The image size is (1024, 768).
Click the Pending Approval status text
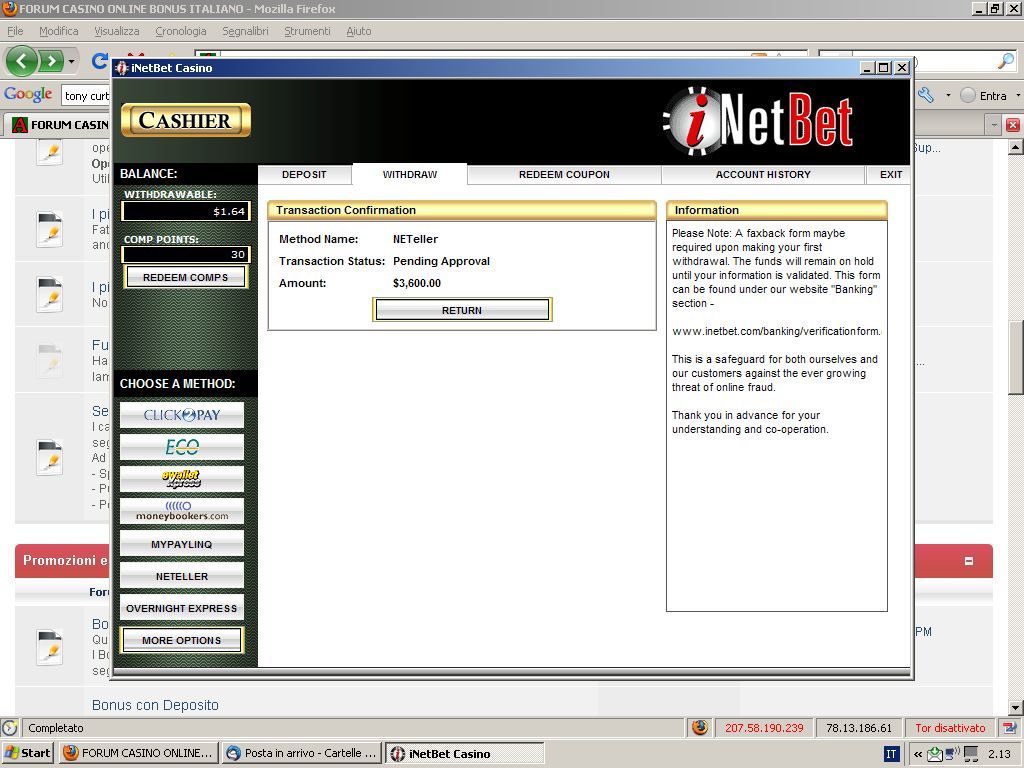pyautogui.click(x=441, y=261)
